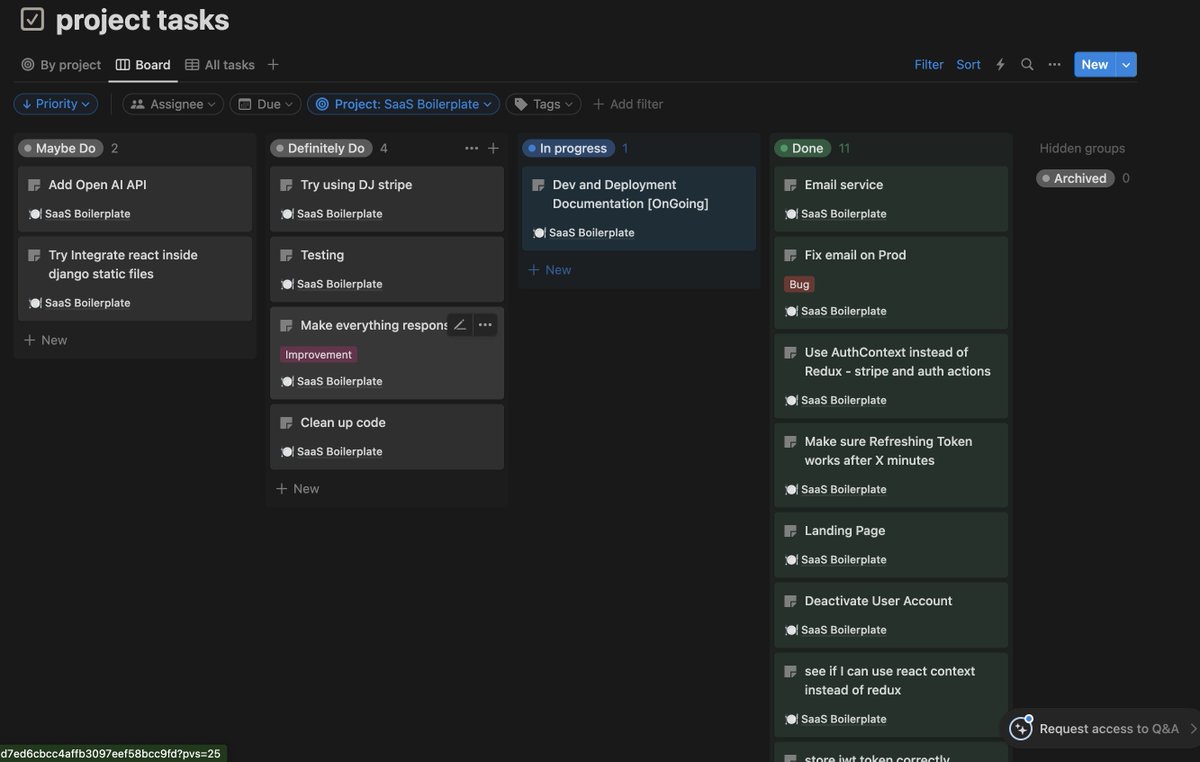
Task: Add a new view with plus icon
Action: (x=273, y=64)
